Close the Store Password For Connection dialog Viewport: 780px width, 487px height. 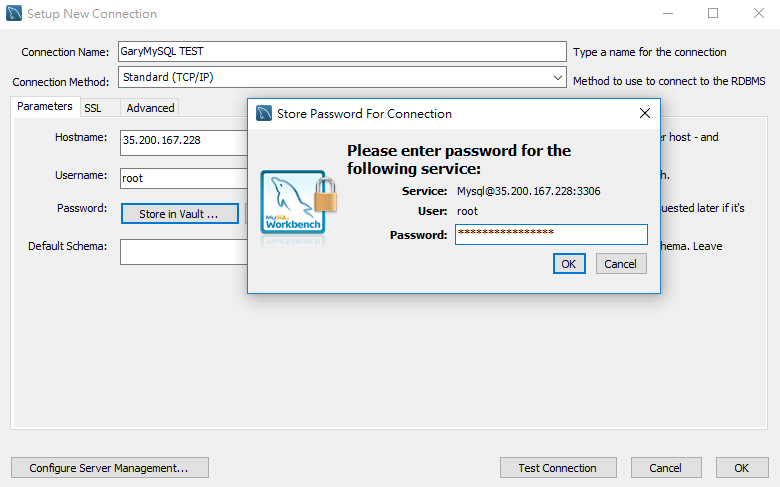(x=645, y=113)
